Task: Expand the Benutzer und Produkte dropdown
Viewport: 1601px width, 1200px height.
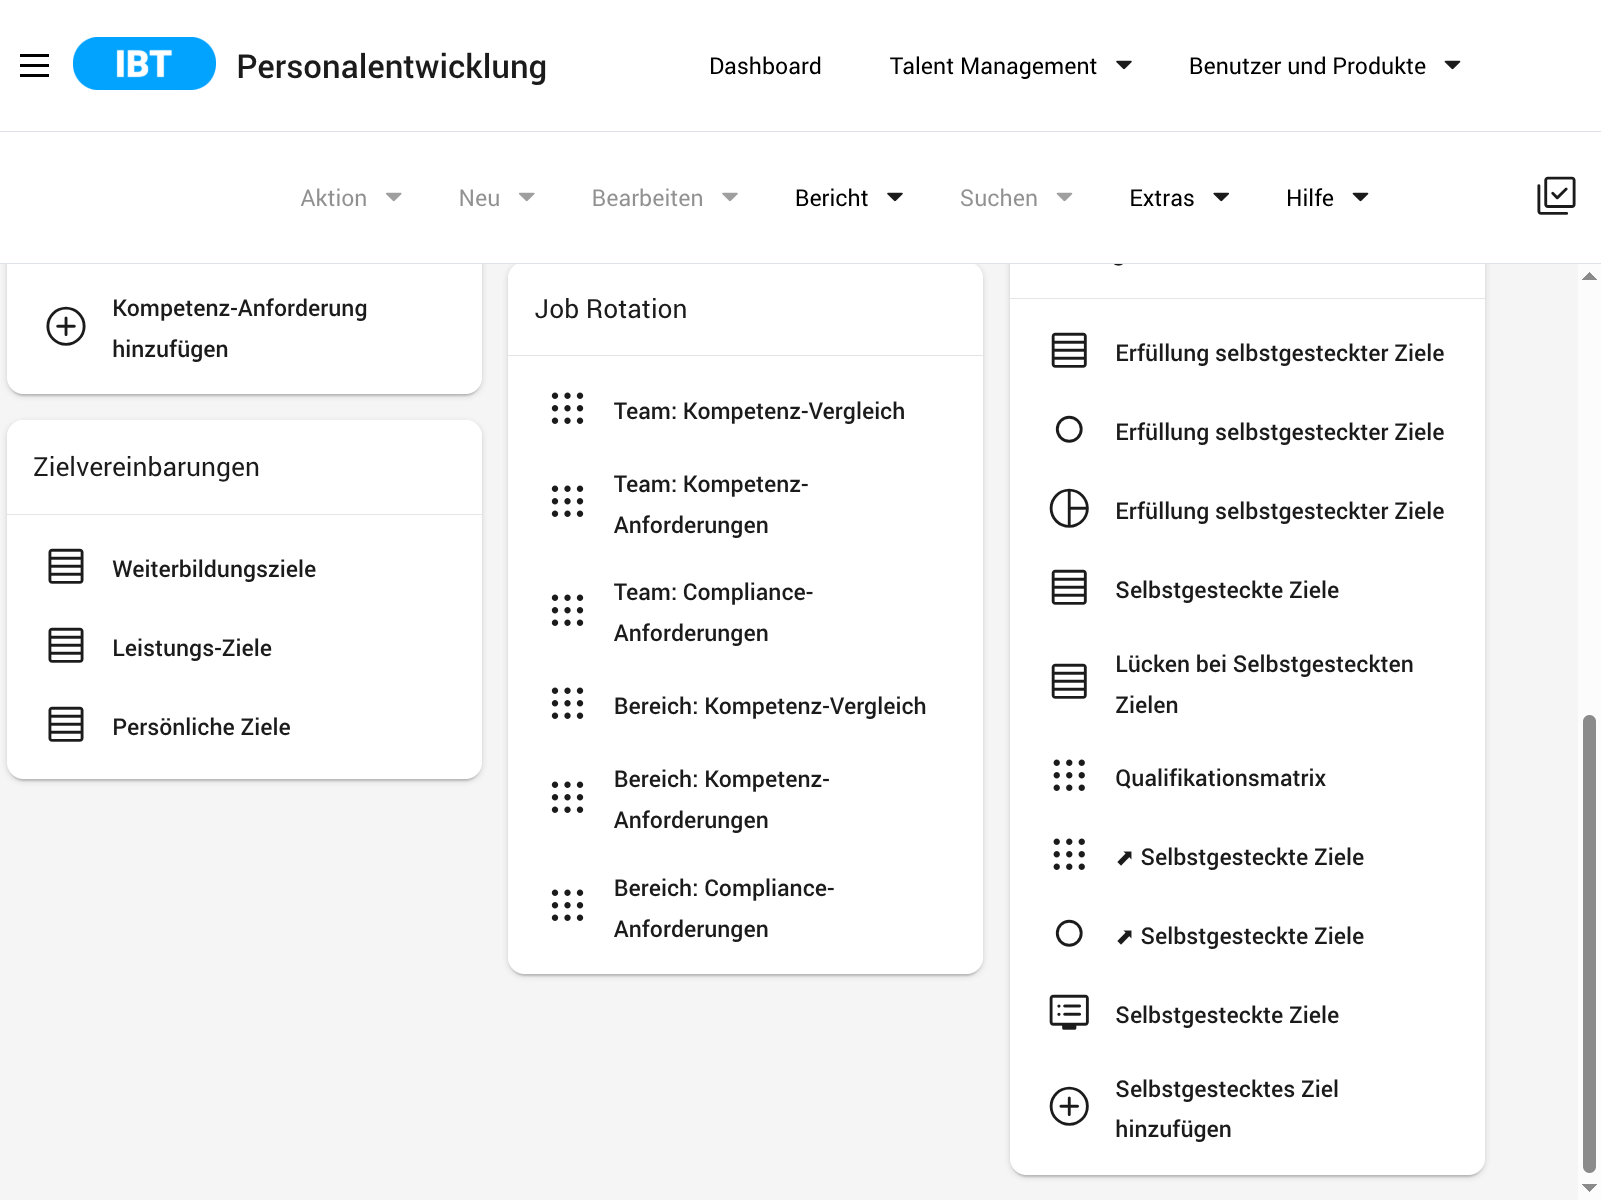Action: [1324, 66]
